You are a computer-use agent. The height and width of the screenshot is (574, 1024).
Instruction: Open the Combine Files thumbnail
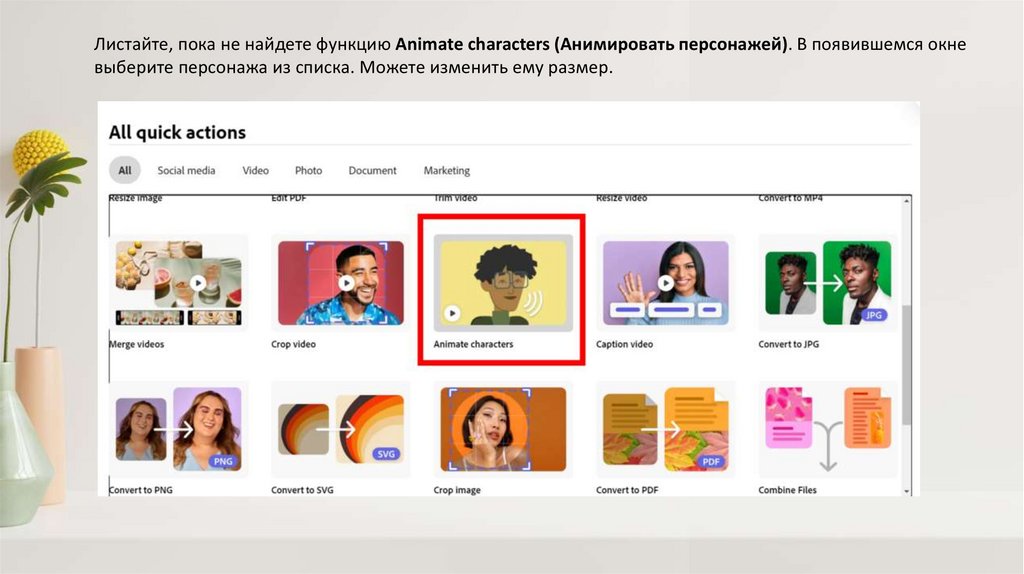[827, 429]
